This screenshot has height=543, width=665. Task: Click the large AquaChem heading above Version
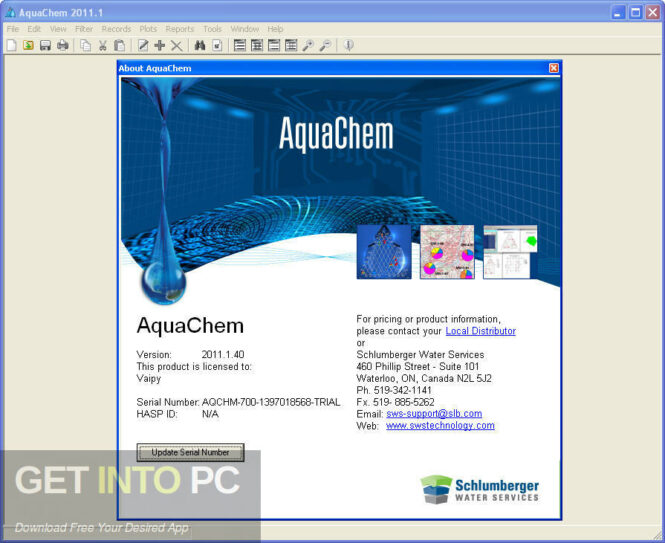[x=190, y=326]
